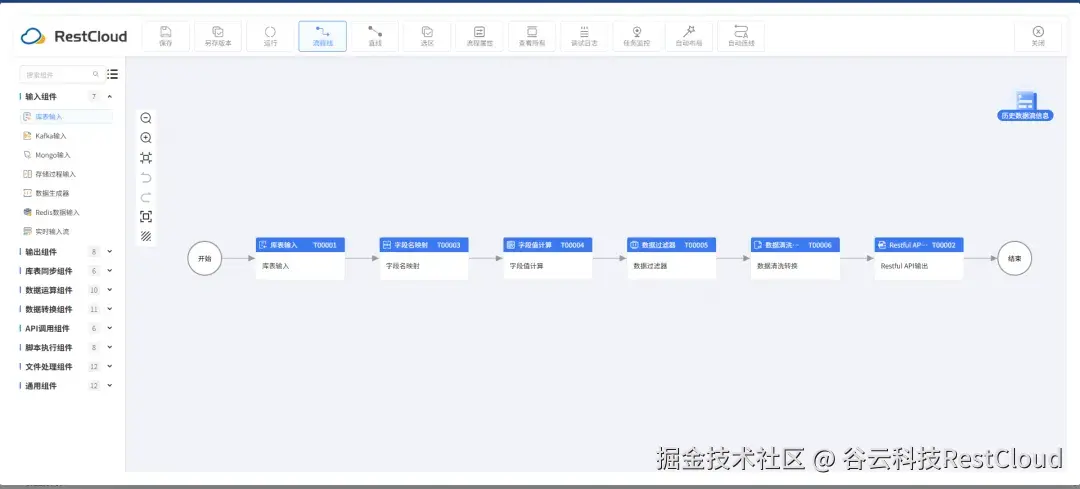The image size is (1080, 489).
Task: Click the 开始 start node
Action: click(205, 259)
